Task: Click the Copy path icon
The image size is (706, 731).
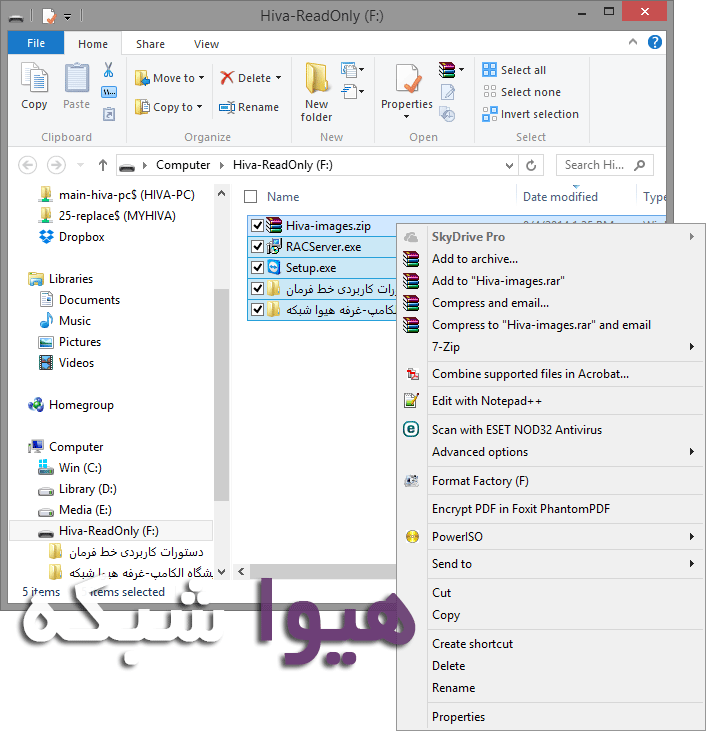Action: coord(109,92)
